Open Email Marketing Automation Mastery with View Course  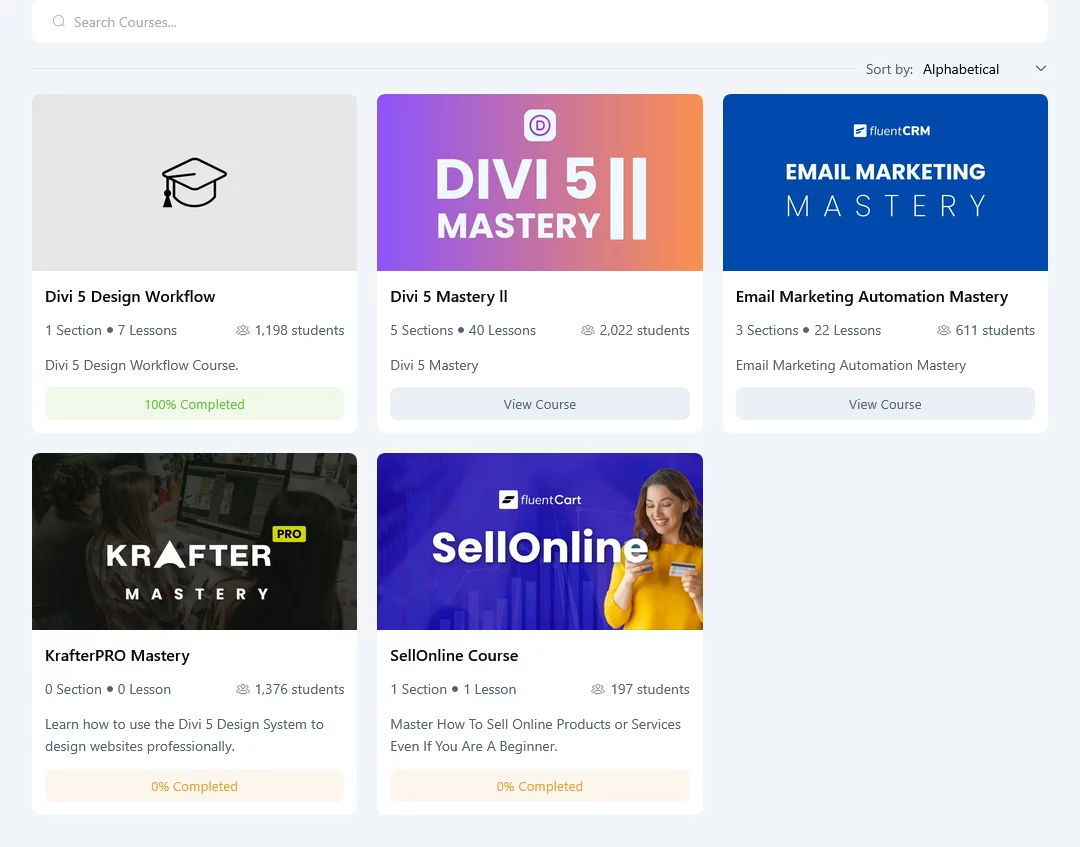885,404
